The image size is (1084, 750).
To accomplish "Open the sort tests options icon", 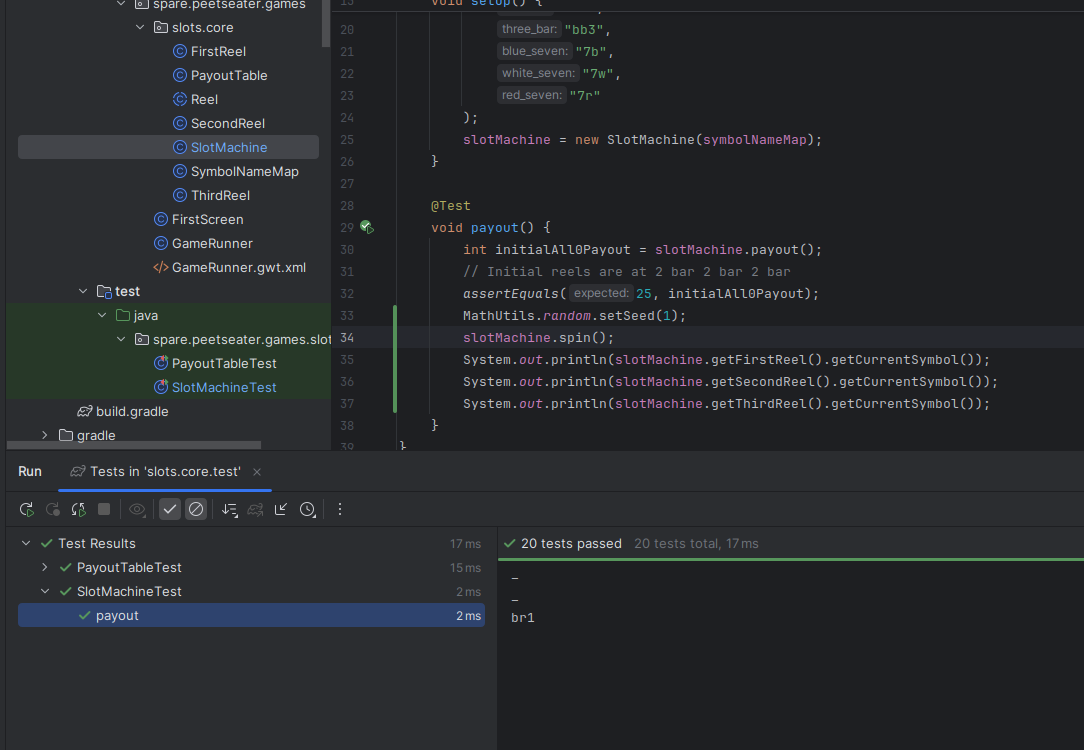I will 229,510.
